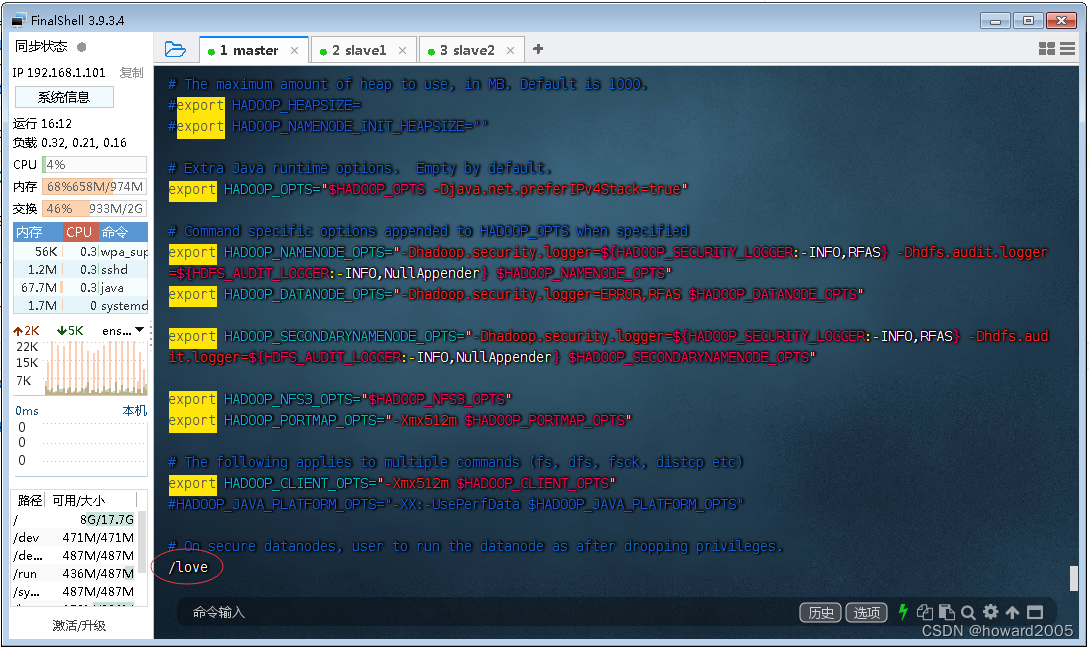Select the java process row
The image size is (1089, 647).
[x=81, y=287]
